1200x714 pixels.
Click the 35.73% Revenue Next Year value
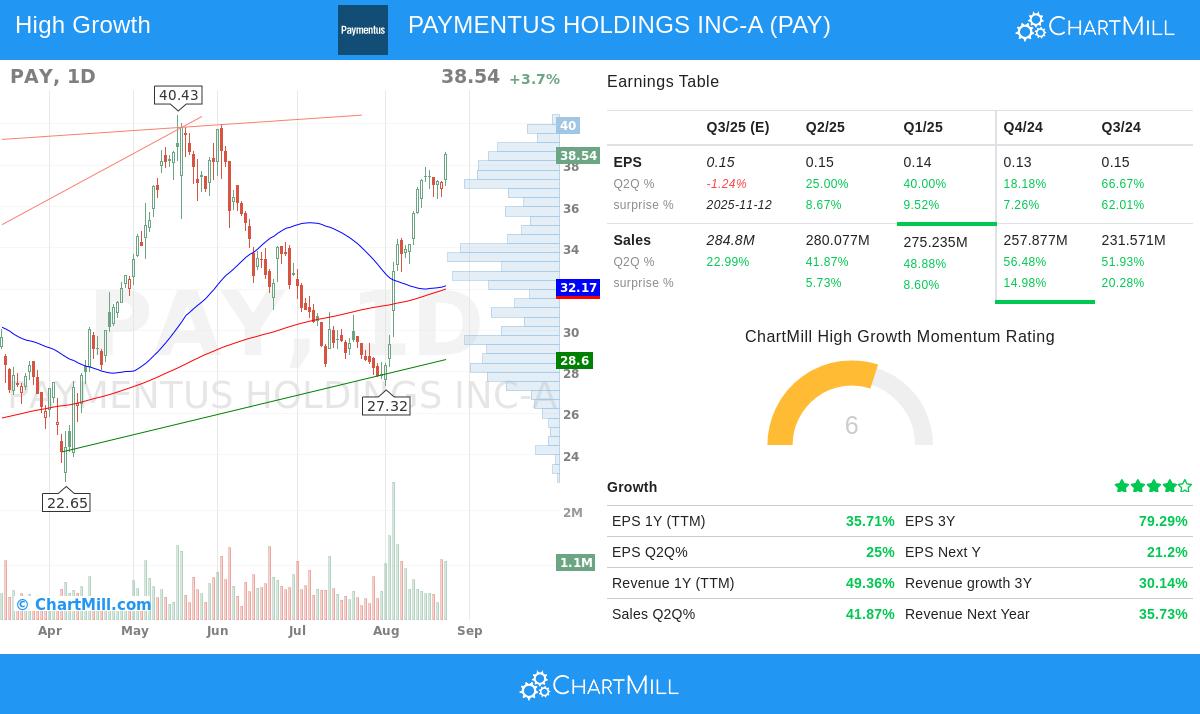click(x=1163, y=614)
